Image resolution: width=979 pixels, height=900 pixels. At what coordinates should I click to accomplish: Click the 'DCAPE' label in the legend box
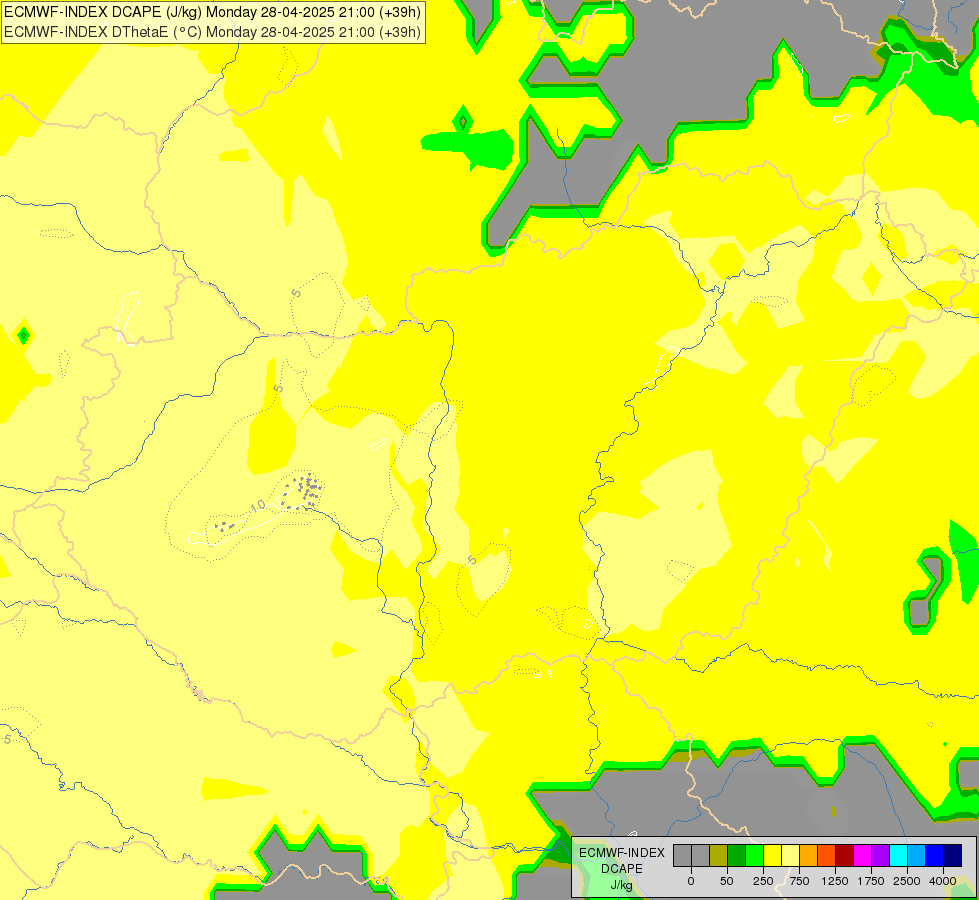(622, 869)
